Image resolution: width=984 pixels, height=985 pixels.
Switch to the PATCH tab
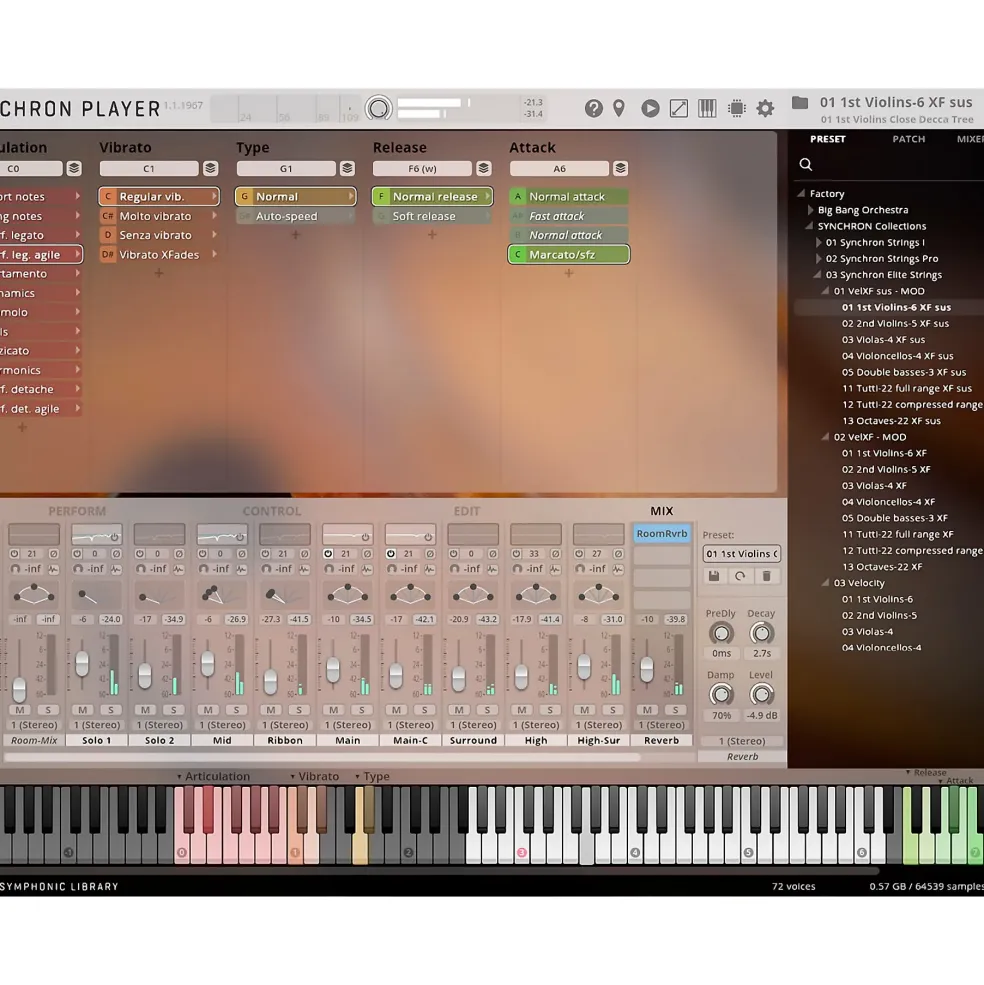coord(909,139)
